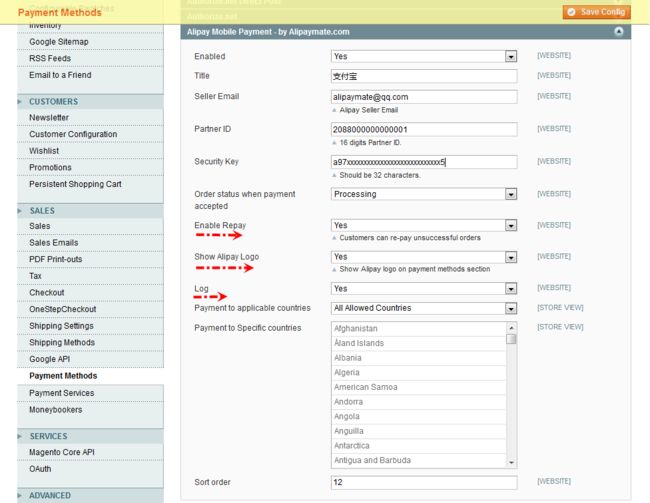This screenshot has width=650, height=503.
Task: Open RSS Feeds settings
Action: 90,58
